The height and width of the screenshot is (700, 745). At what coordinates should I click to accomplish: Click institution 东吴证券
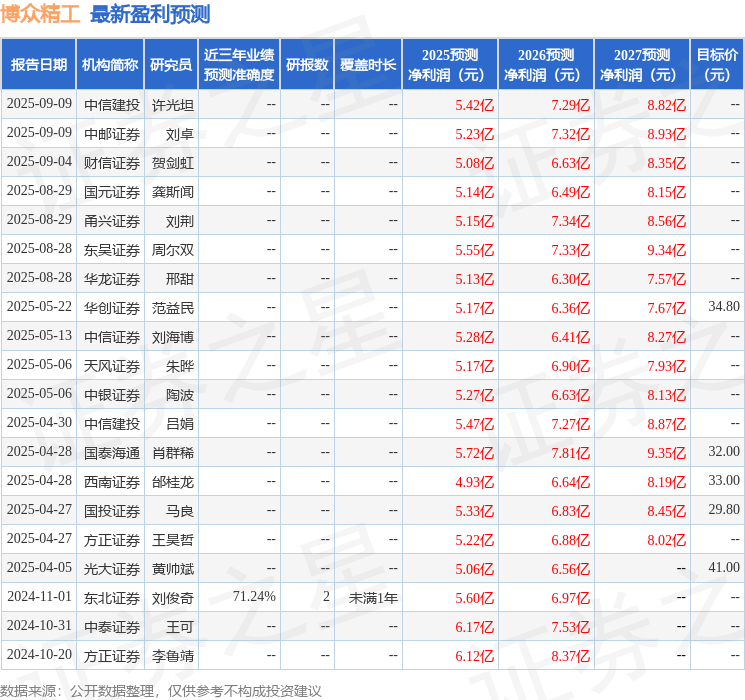tap(112, 250)
